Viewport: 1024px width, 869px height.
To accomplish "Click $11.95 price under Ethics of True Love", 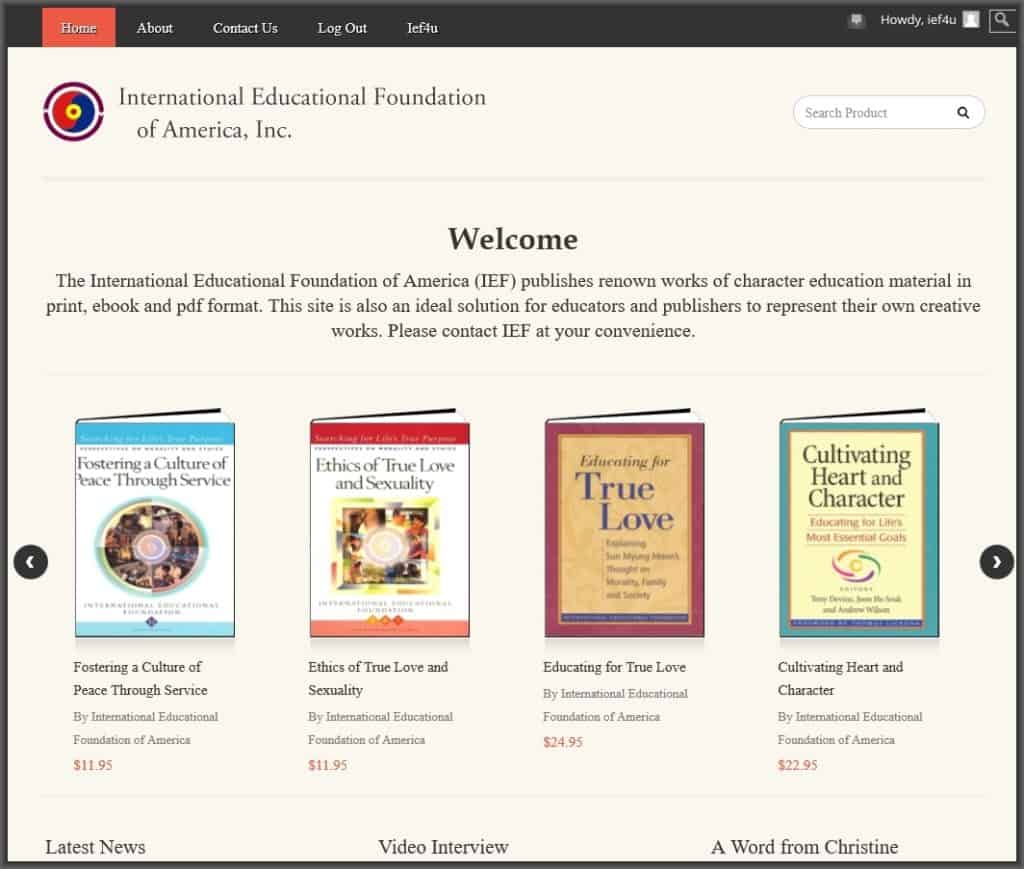I will coord(328,765).
